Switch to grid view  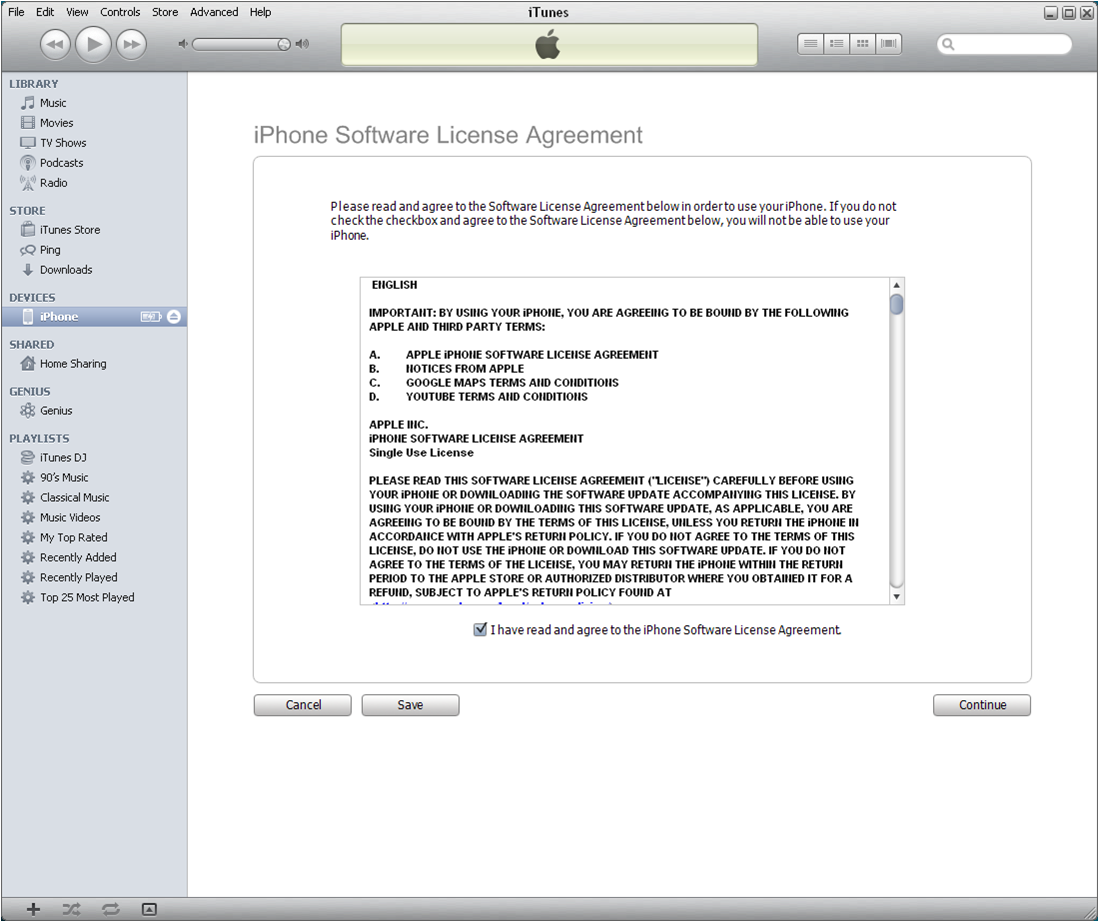(x=863, y=44)
